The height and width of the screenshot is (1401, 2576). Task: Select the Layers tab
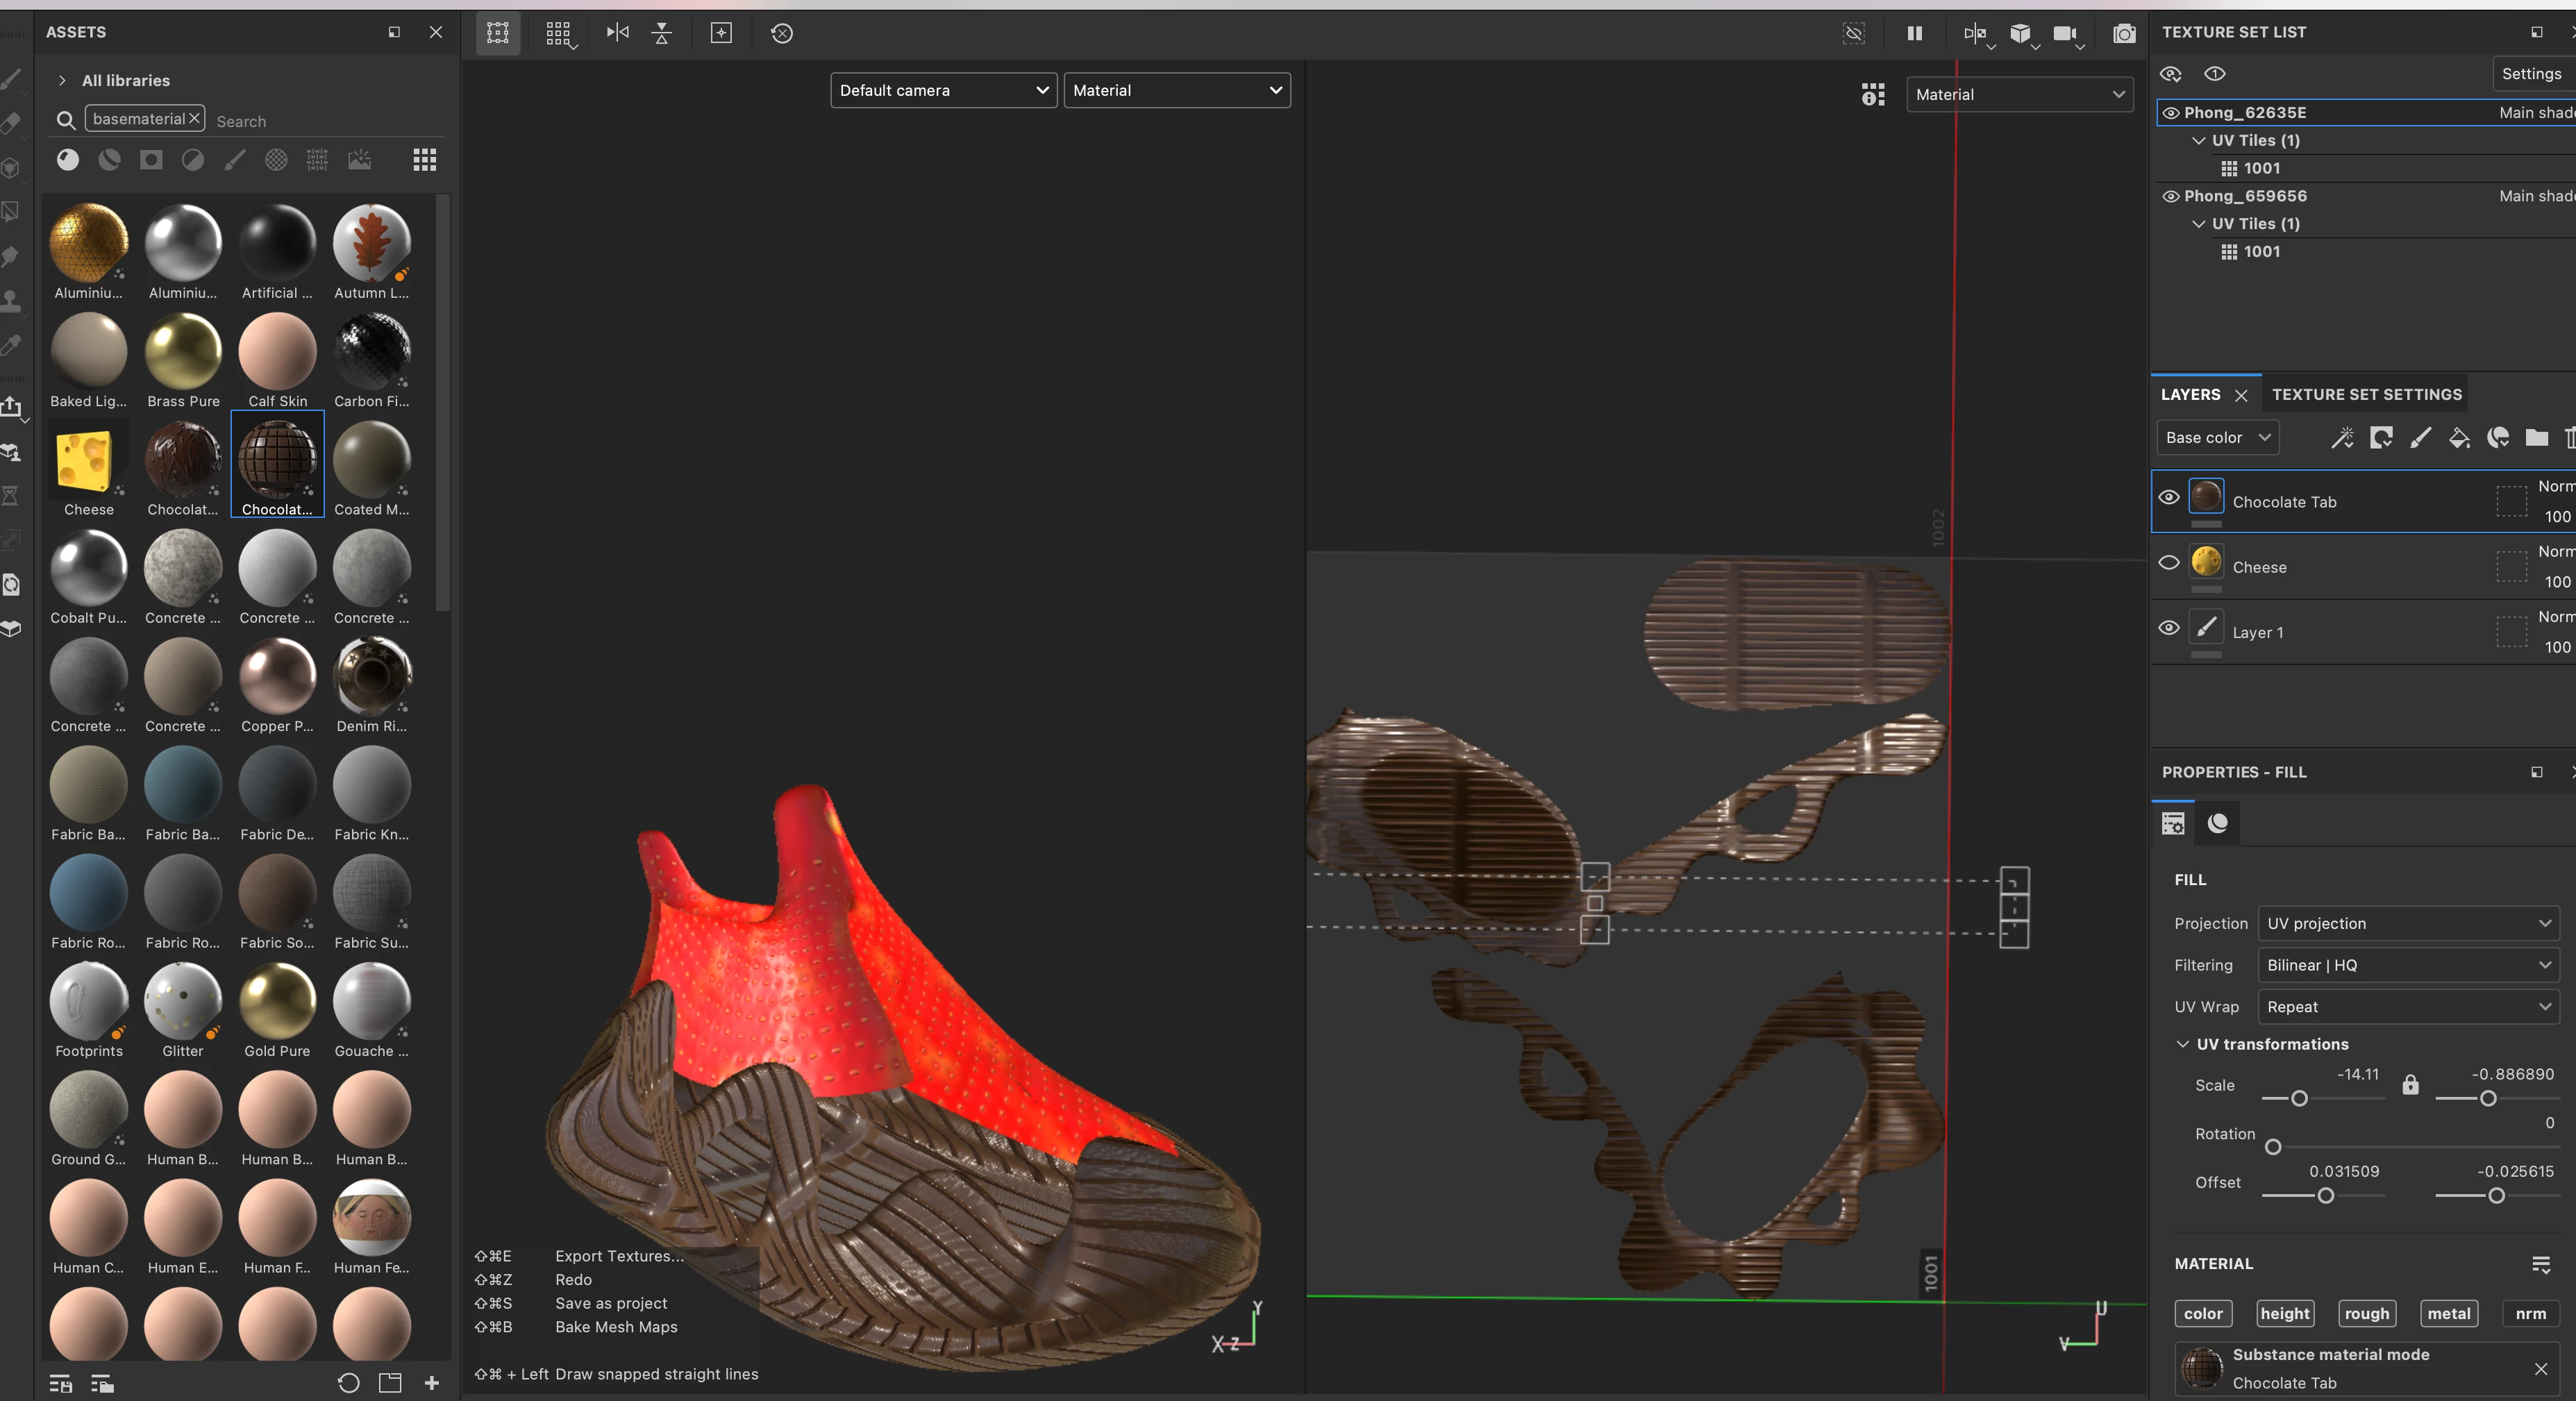2190,394
